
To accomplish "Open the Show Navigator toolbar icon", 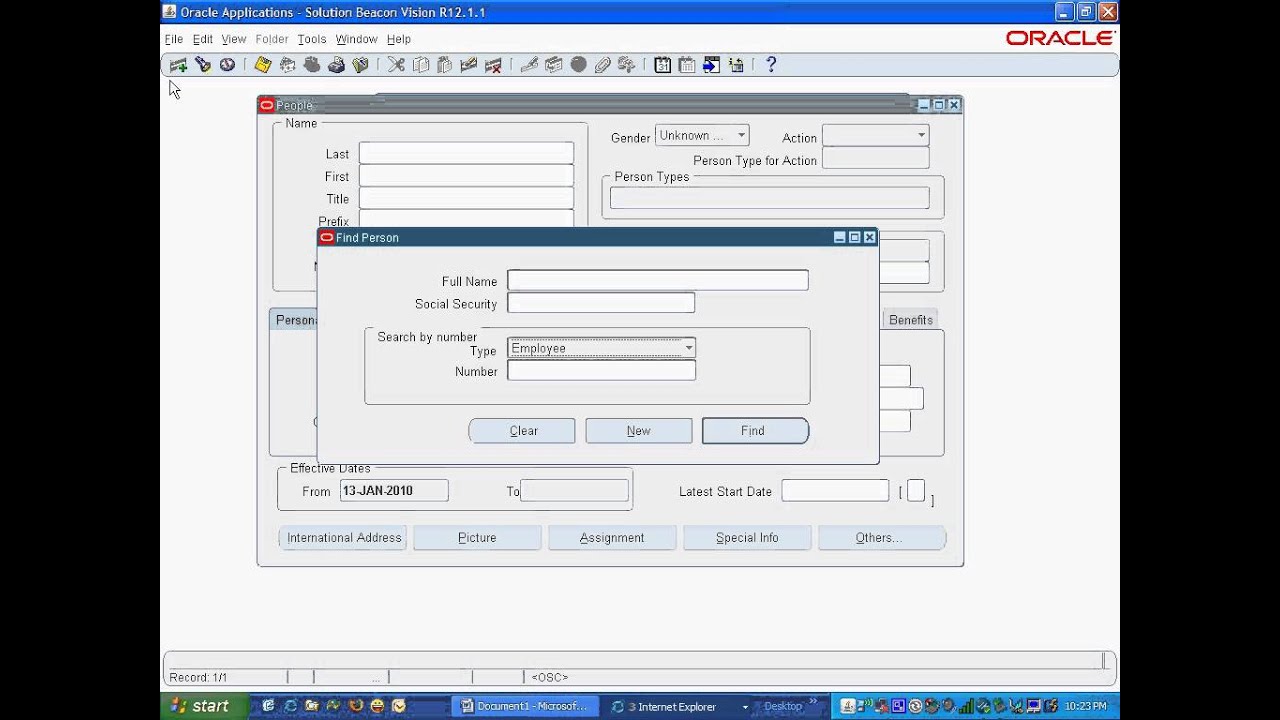I will (227, 65).
